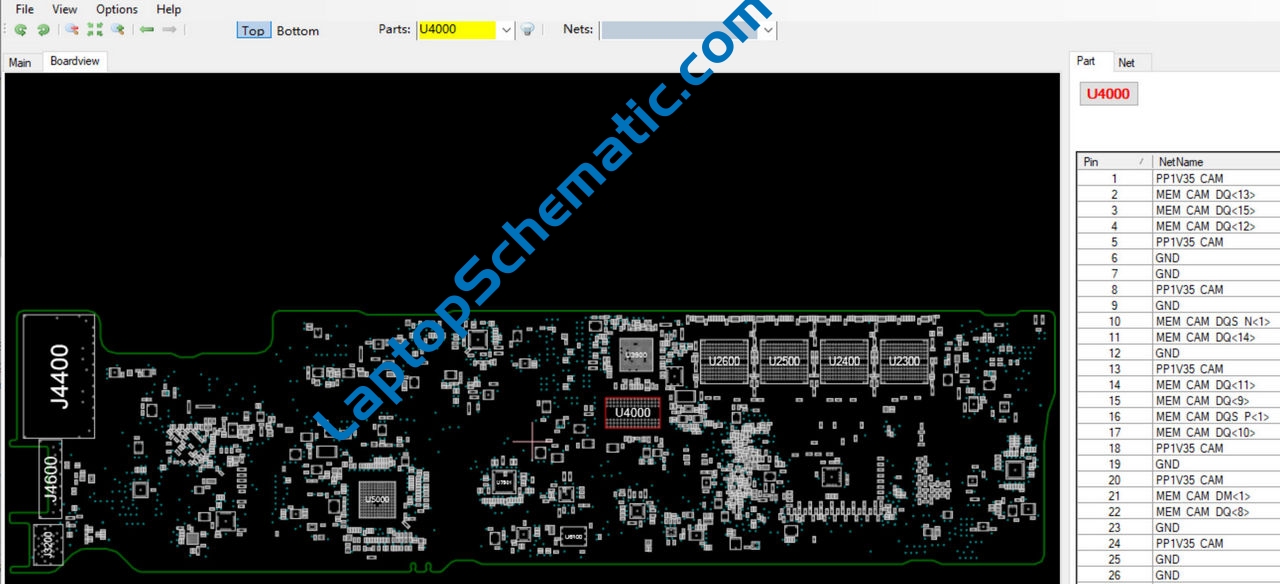This screenshot has width=1280, height=584.
Task: Select pin 14 MEM CAM DQ<11>
Action: click(x=1178, y=384)
